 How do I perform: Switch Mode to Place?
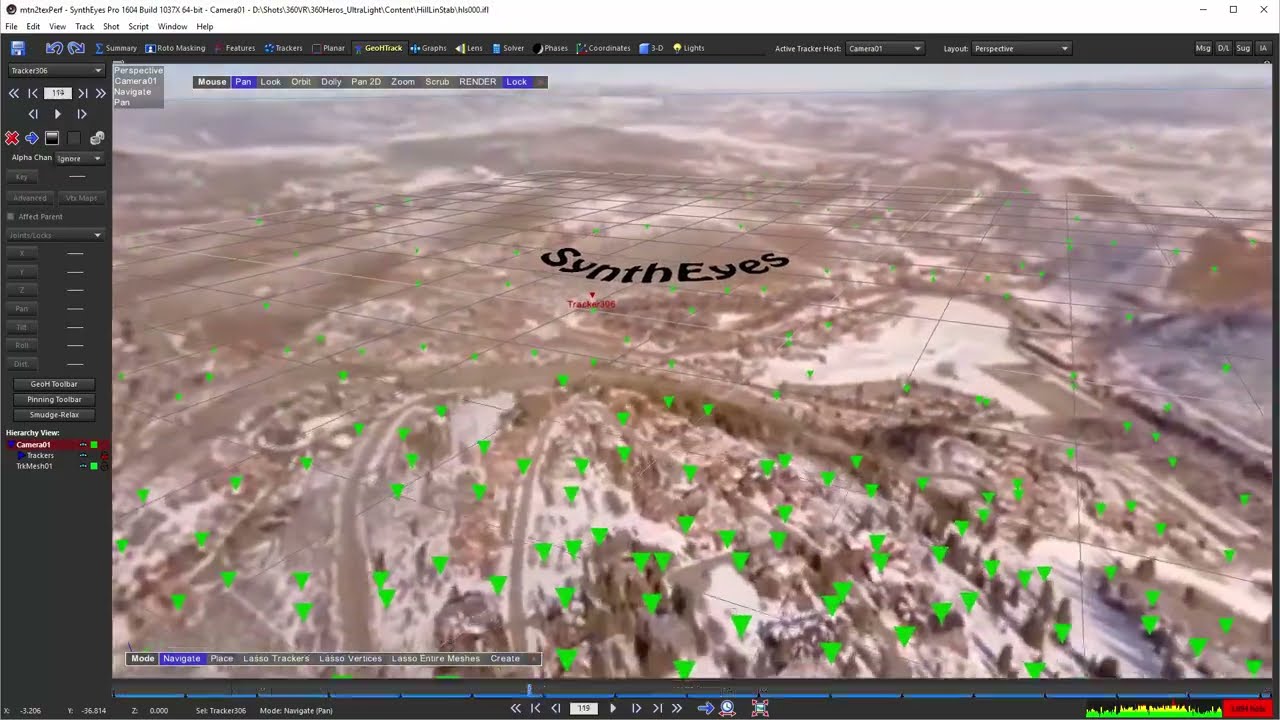(222, 659)
